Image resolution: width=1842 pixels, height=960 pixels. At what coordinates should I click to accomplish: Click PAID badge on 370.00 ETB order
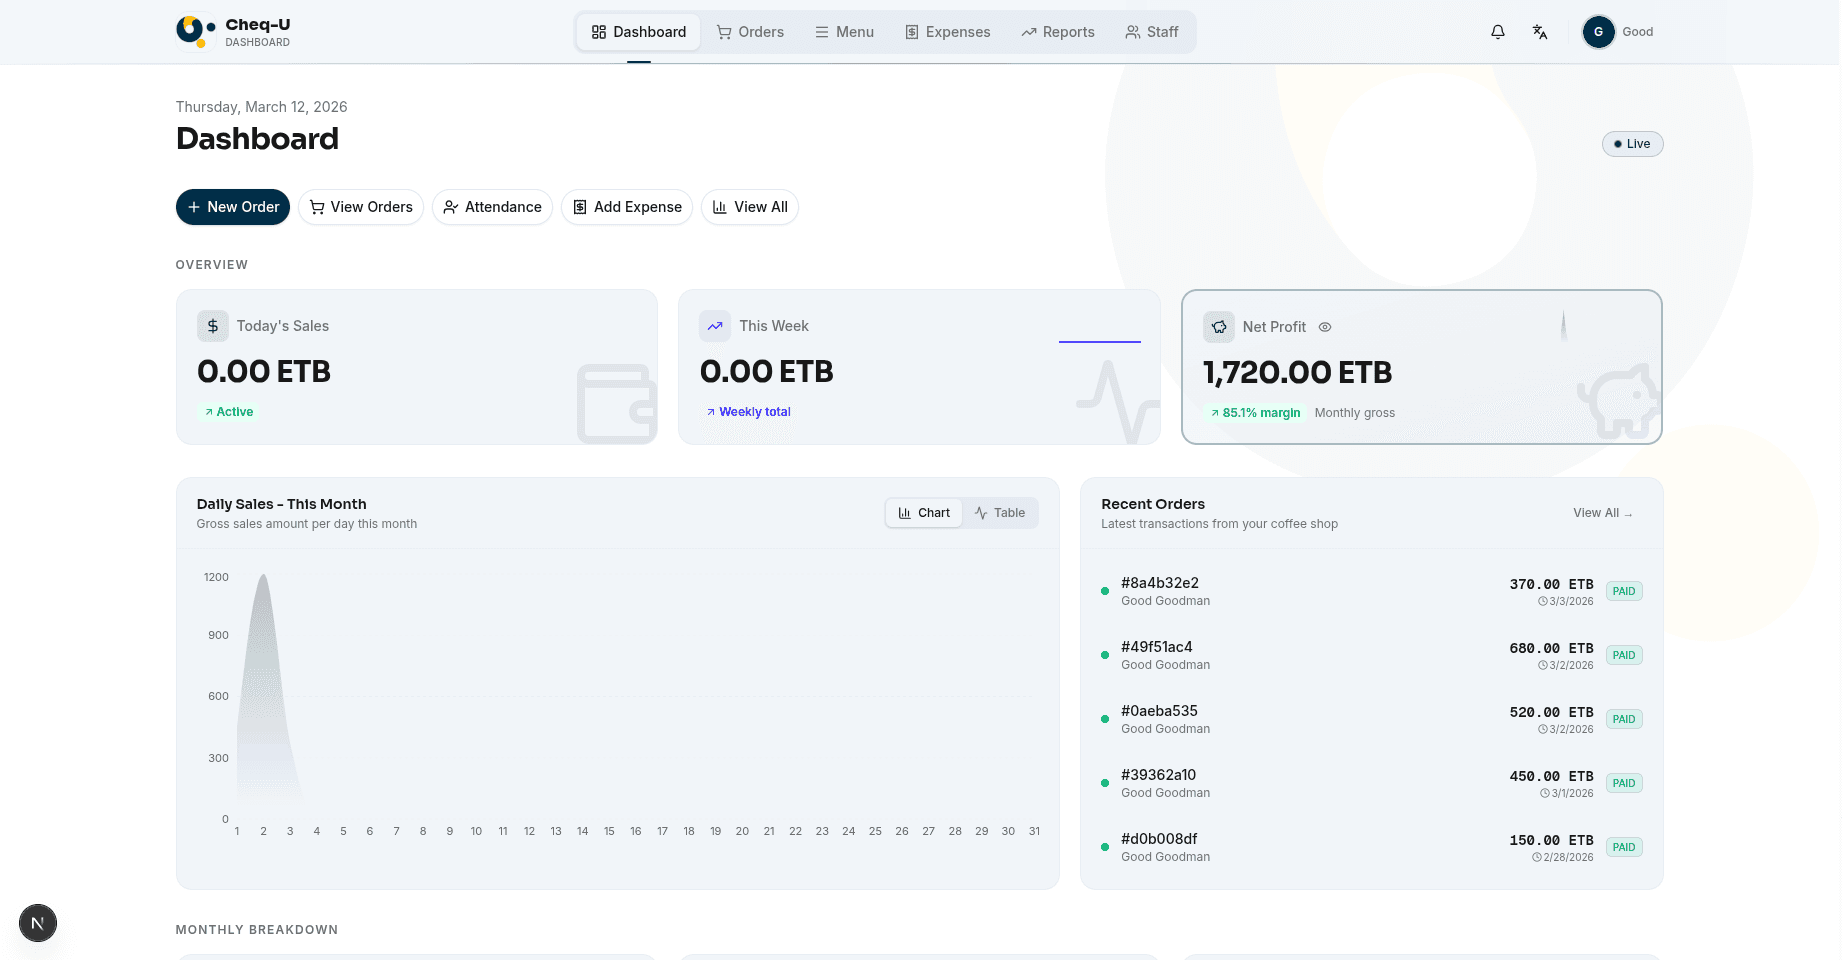point(1624,591)
